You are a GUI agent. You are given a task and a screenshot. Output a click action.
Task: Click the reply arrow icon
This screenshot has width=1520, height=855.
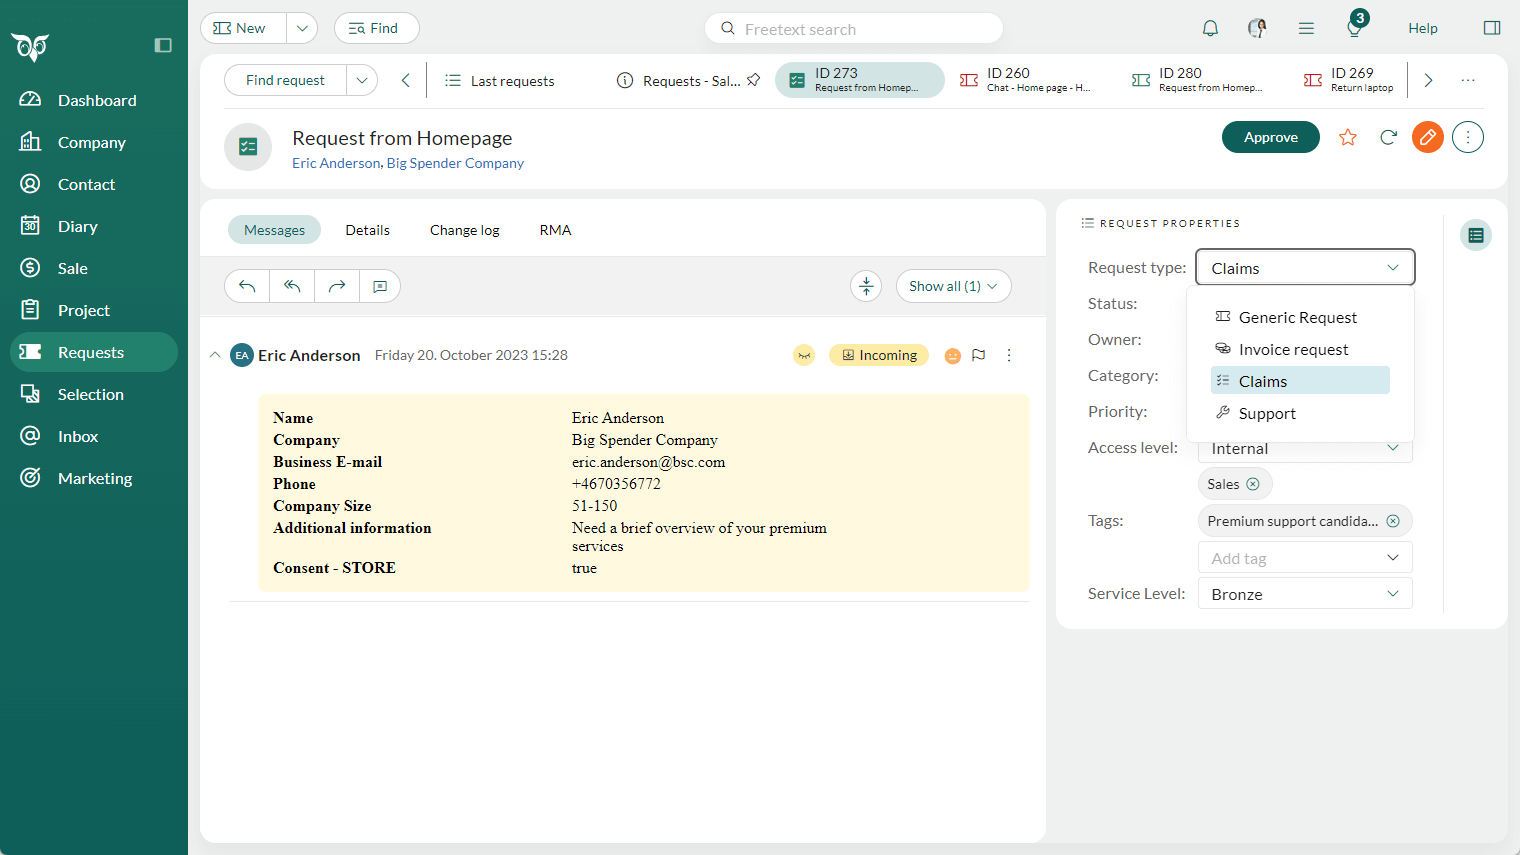(246, 286)
